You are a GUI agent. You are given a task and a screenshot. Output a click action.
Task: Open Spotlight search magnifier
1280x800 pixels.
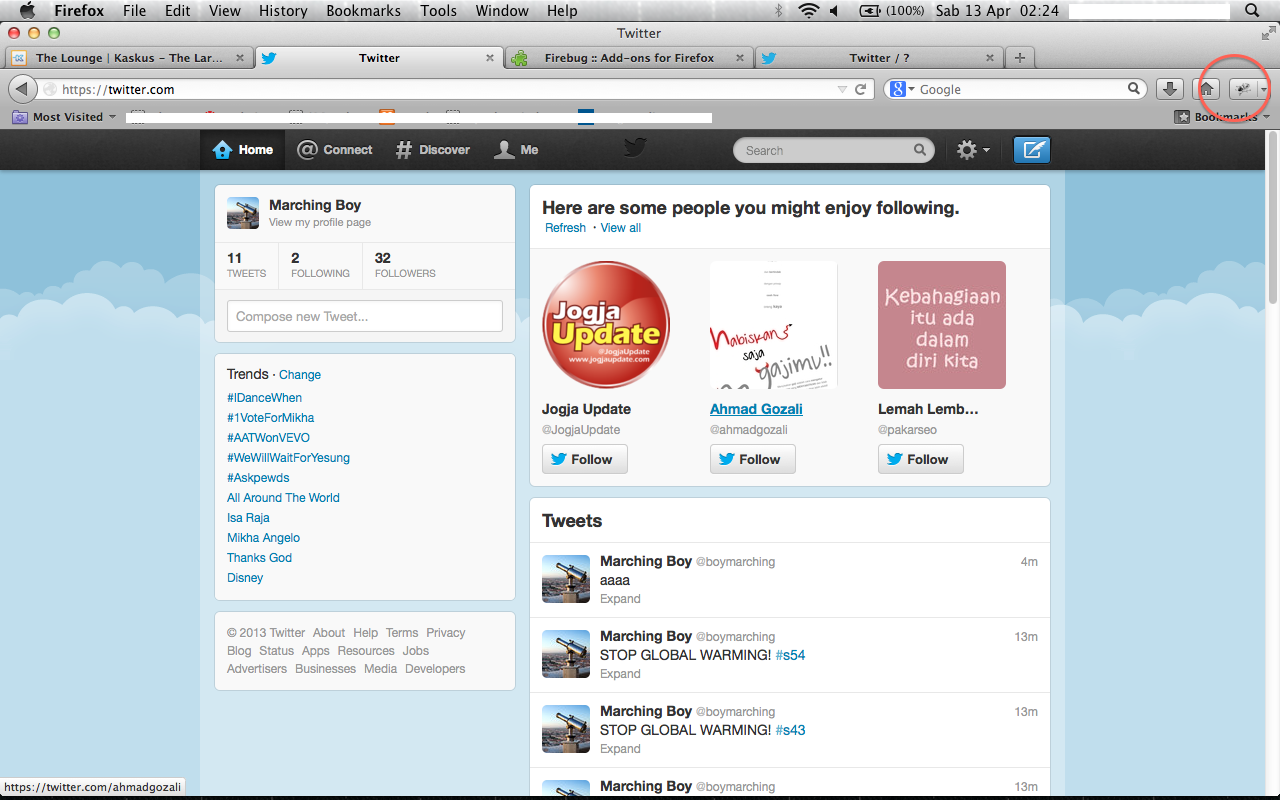[1252, 10]
